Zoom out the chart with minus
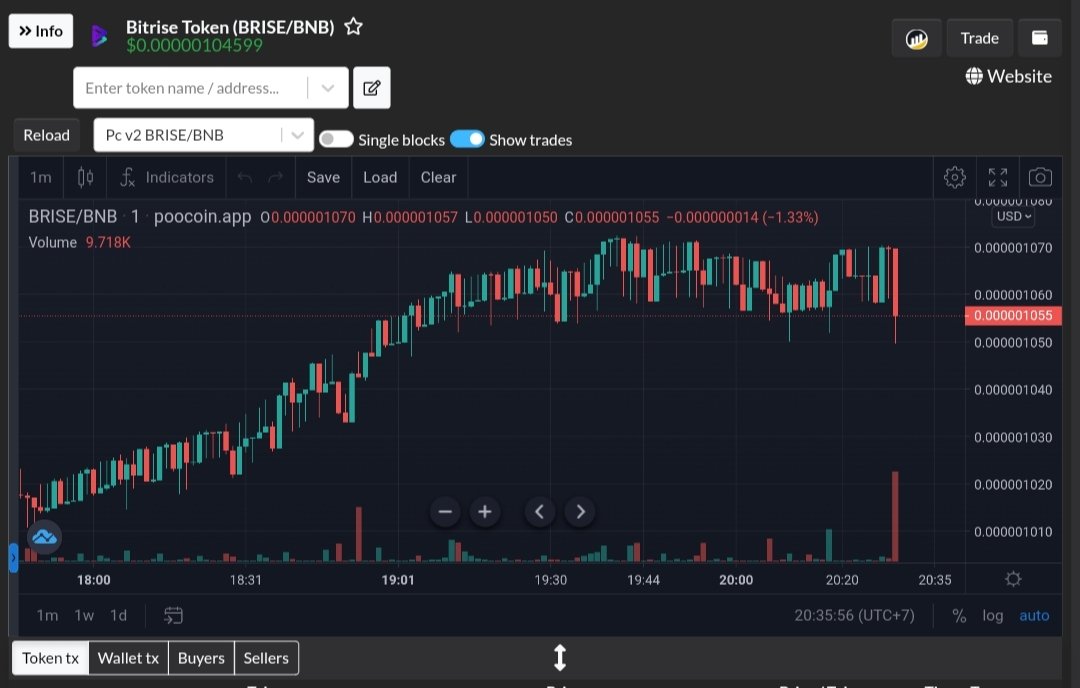1080x688 pixels. point(445,512)
